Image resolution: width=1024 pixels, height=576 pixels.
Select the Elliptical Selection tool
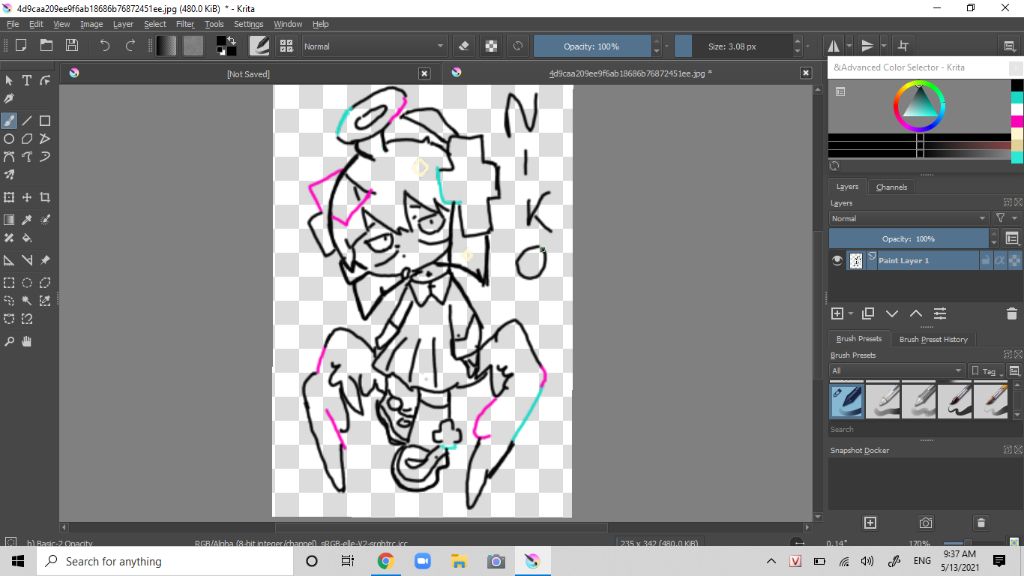click(x=27, y=283)
